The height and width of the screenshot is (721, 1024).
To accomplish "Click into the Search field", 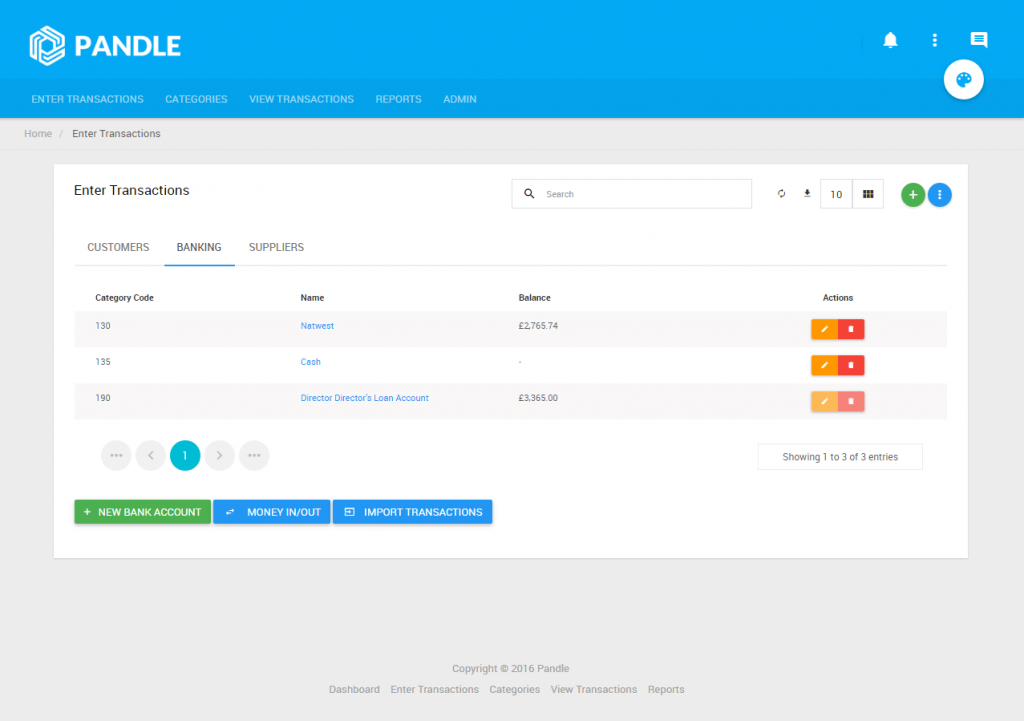I will point(632,194).
